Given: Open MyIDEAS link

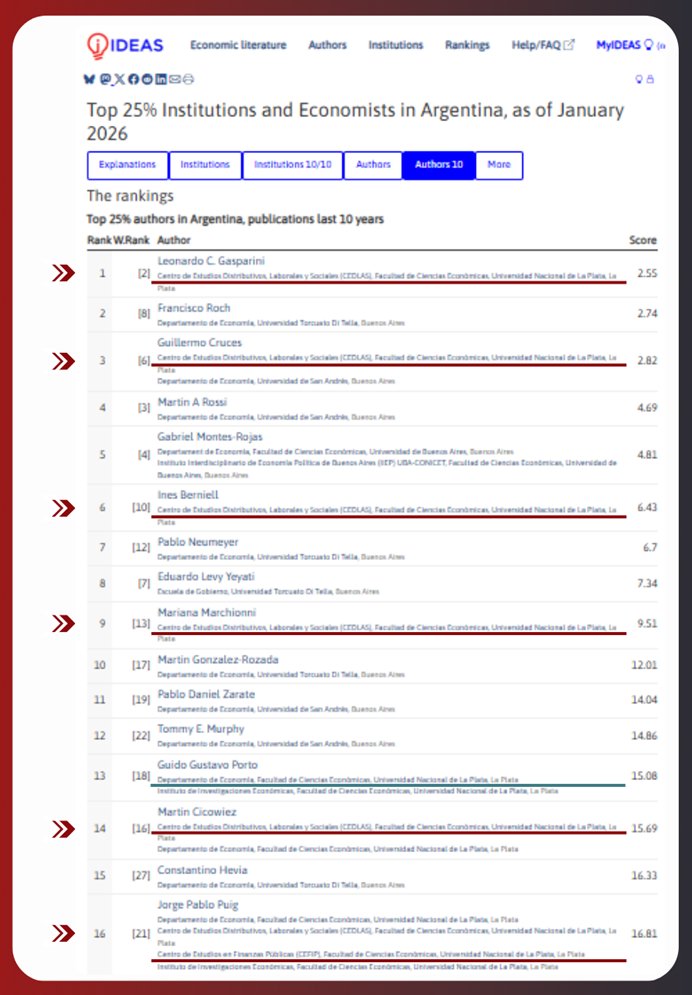Looking at the screenshot, I should coord(625,45).
